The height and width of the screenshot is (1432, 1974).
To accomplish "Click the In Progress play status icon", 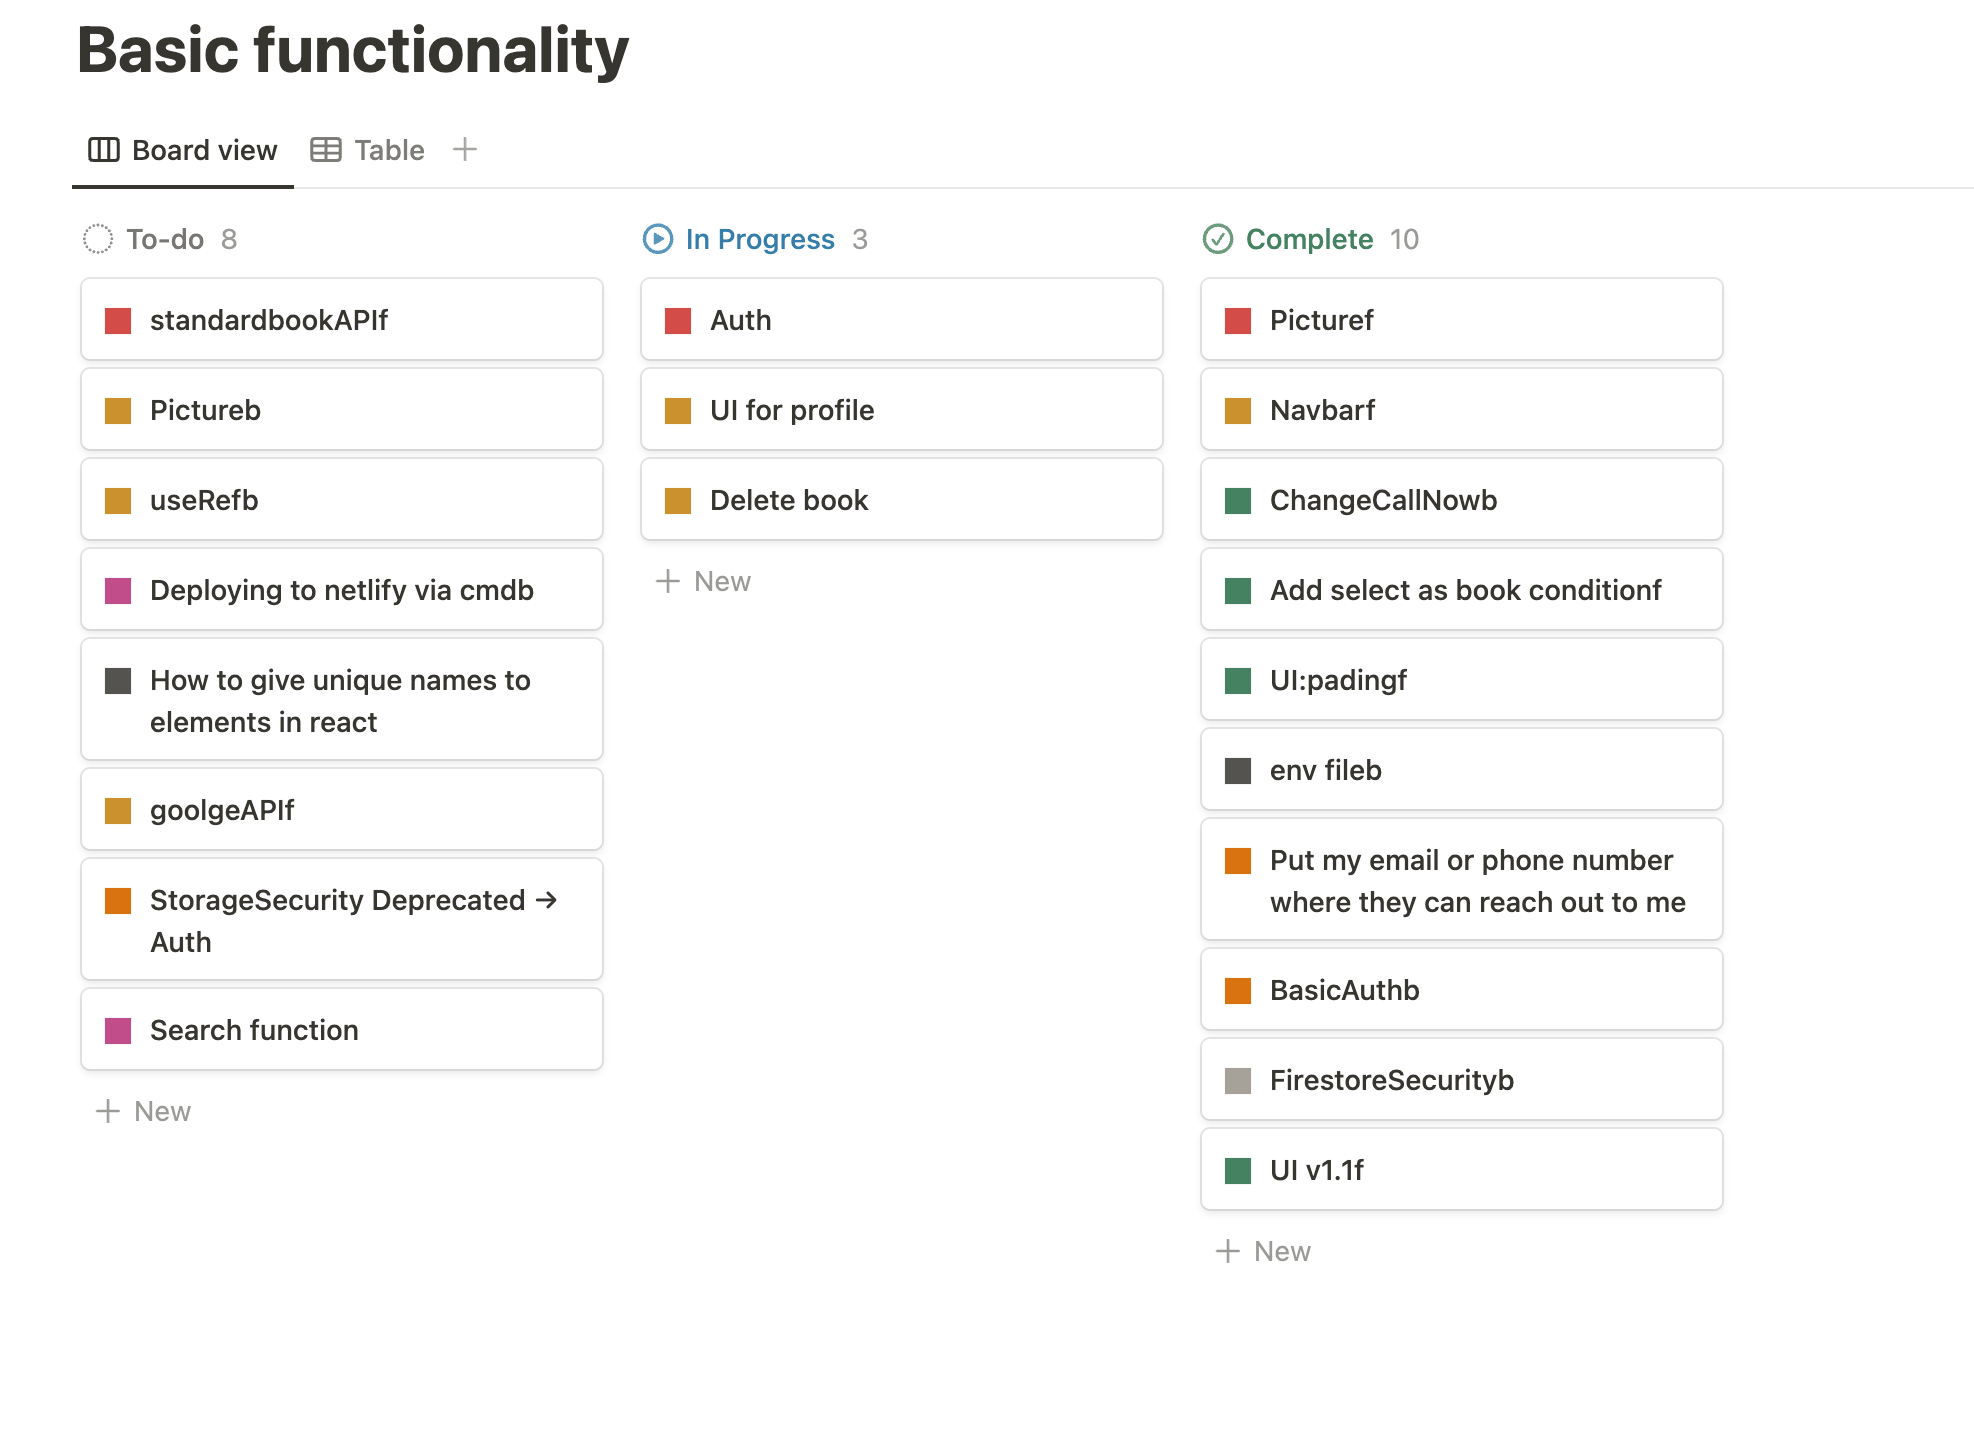I will point(658,239).
